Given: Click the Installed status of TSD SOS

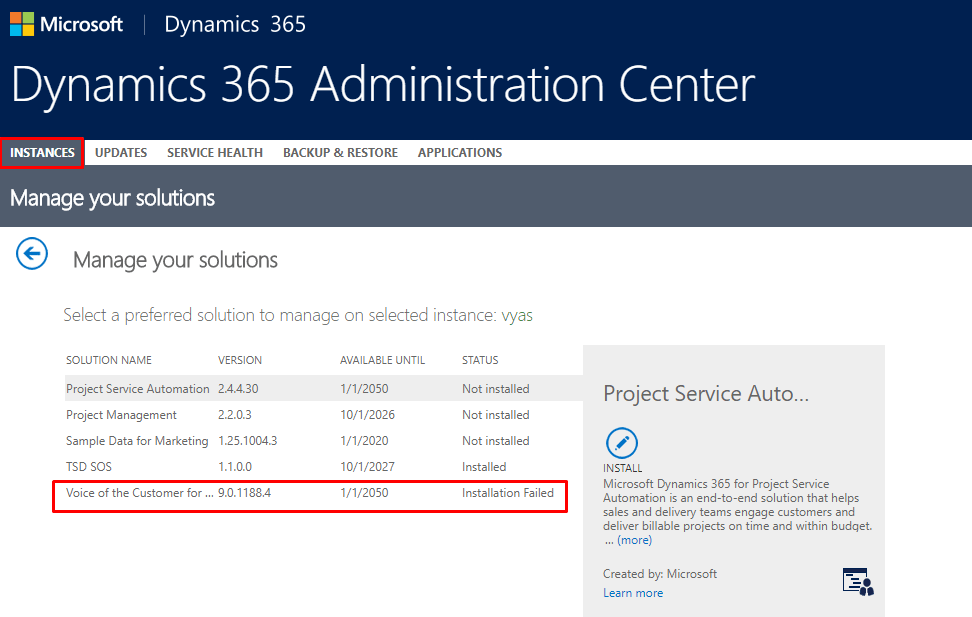Looking at the screenshot, I should [x=484, y=467].
